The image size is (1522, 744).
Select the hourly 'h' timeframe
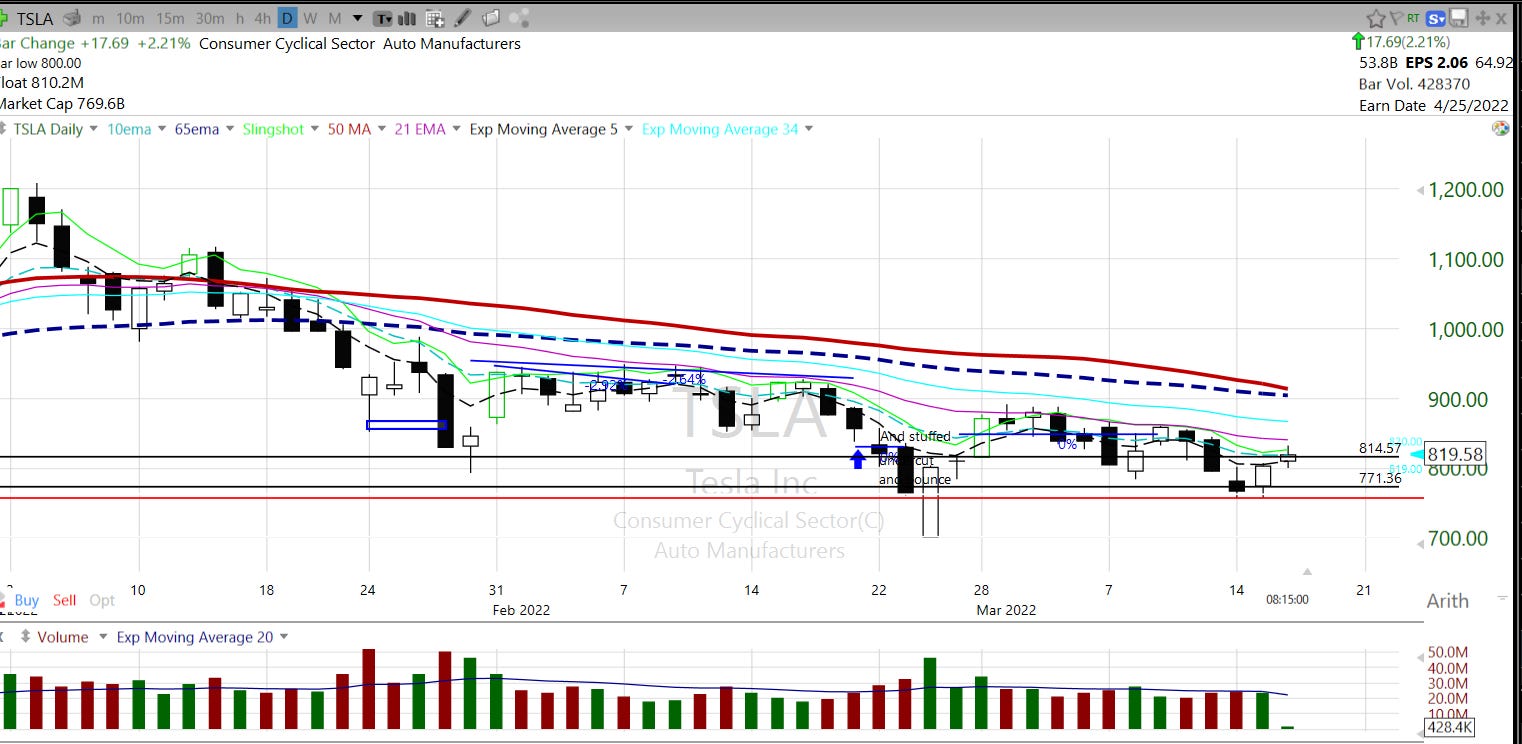click(240, 18)
